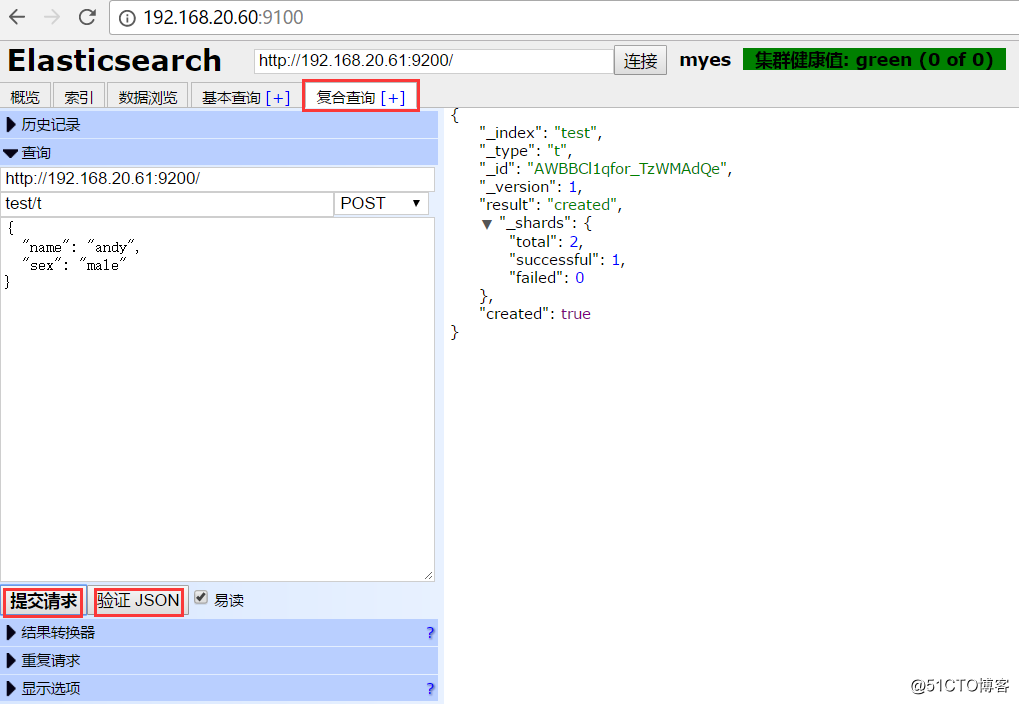Click the "total": 2 line
The image size is (1019, 704).
click(546, 242)
